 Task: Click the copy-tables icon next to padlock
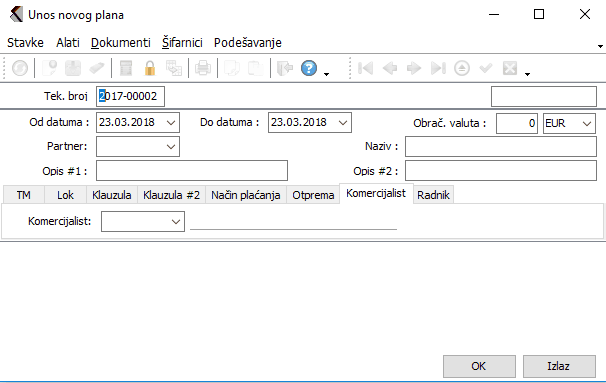coord(174,68)
